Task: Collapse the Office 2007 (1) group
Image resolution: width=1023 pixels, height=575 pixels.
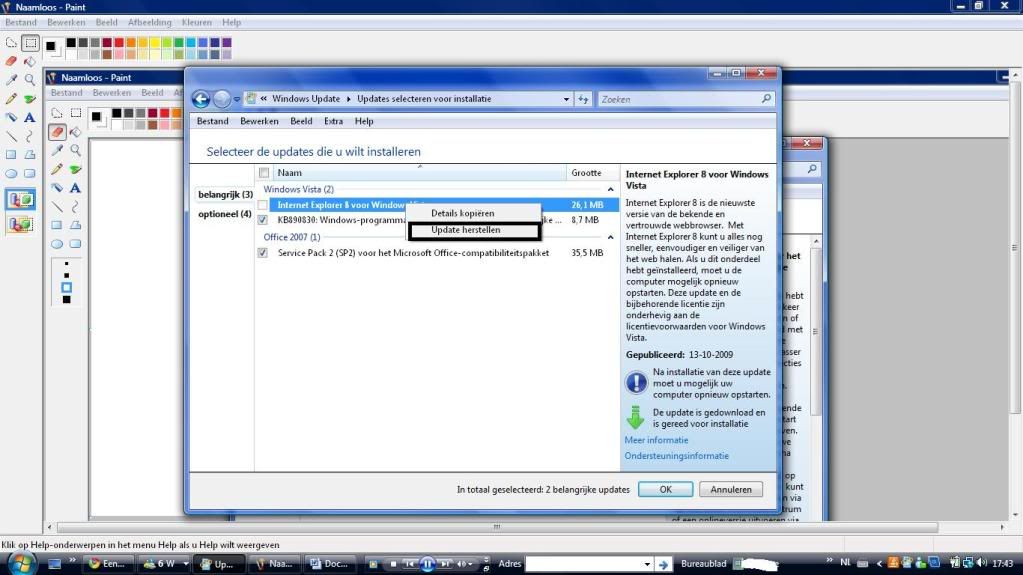Action: point(611,237)
